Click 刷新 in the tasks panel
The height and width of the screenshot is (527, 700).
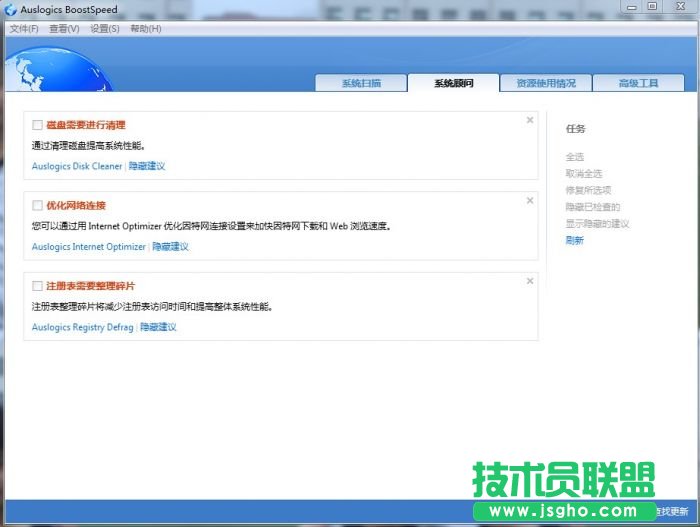(x=574, y=240)
